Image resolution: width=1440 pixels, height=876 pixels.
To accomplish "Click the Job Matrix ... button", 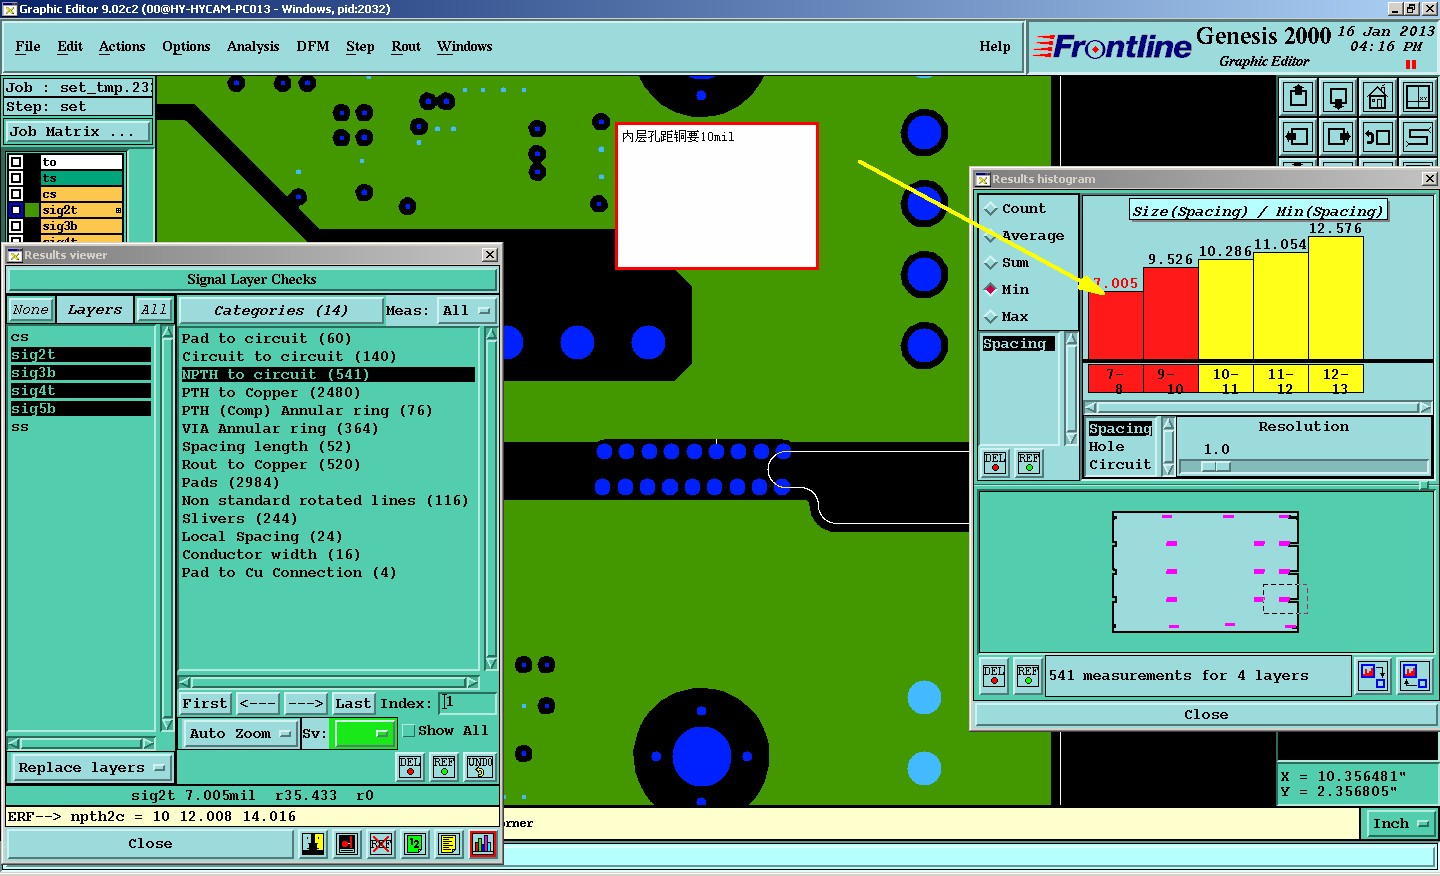I will coord(78,132).
